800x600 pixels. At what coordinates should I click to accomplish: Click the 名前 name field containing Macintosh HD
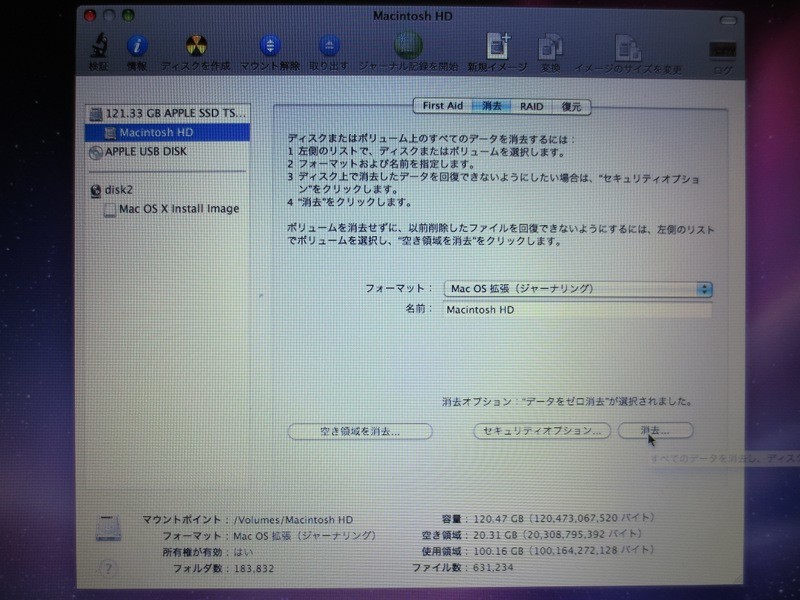tap(578, 310)
